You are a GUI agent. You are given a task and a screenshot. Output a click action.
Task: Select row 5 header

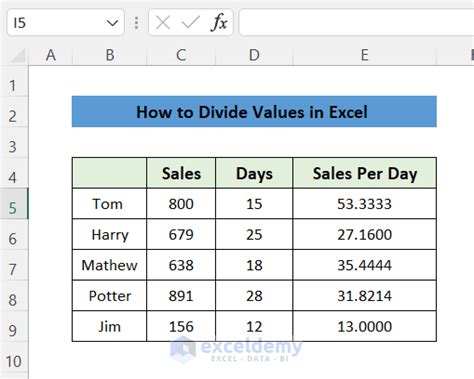pyautogui.click(x=14, y=204)
